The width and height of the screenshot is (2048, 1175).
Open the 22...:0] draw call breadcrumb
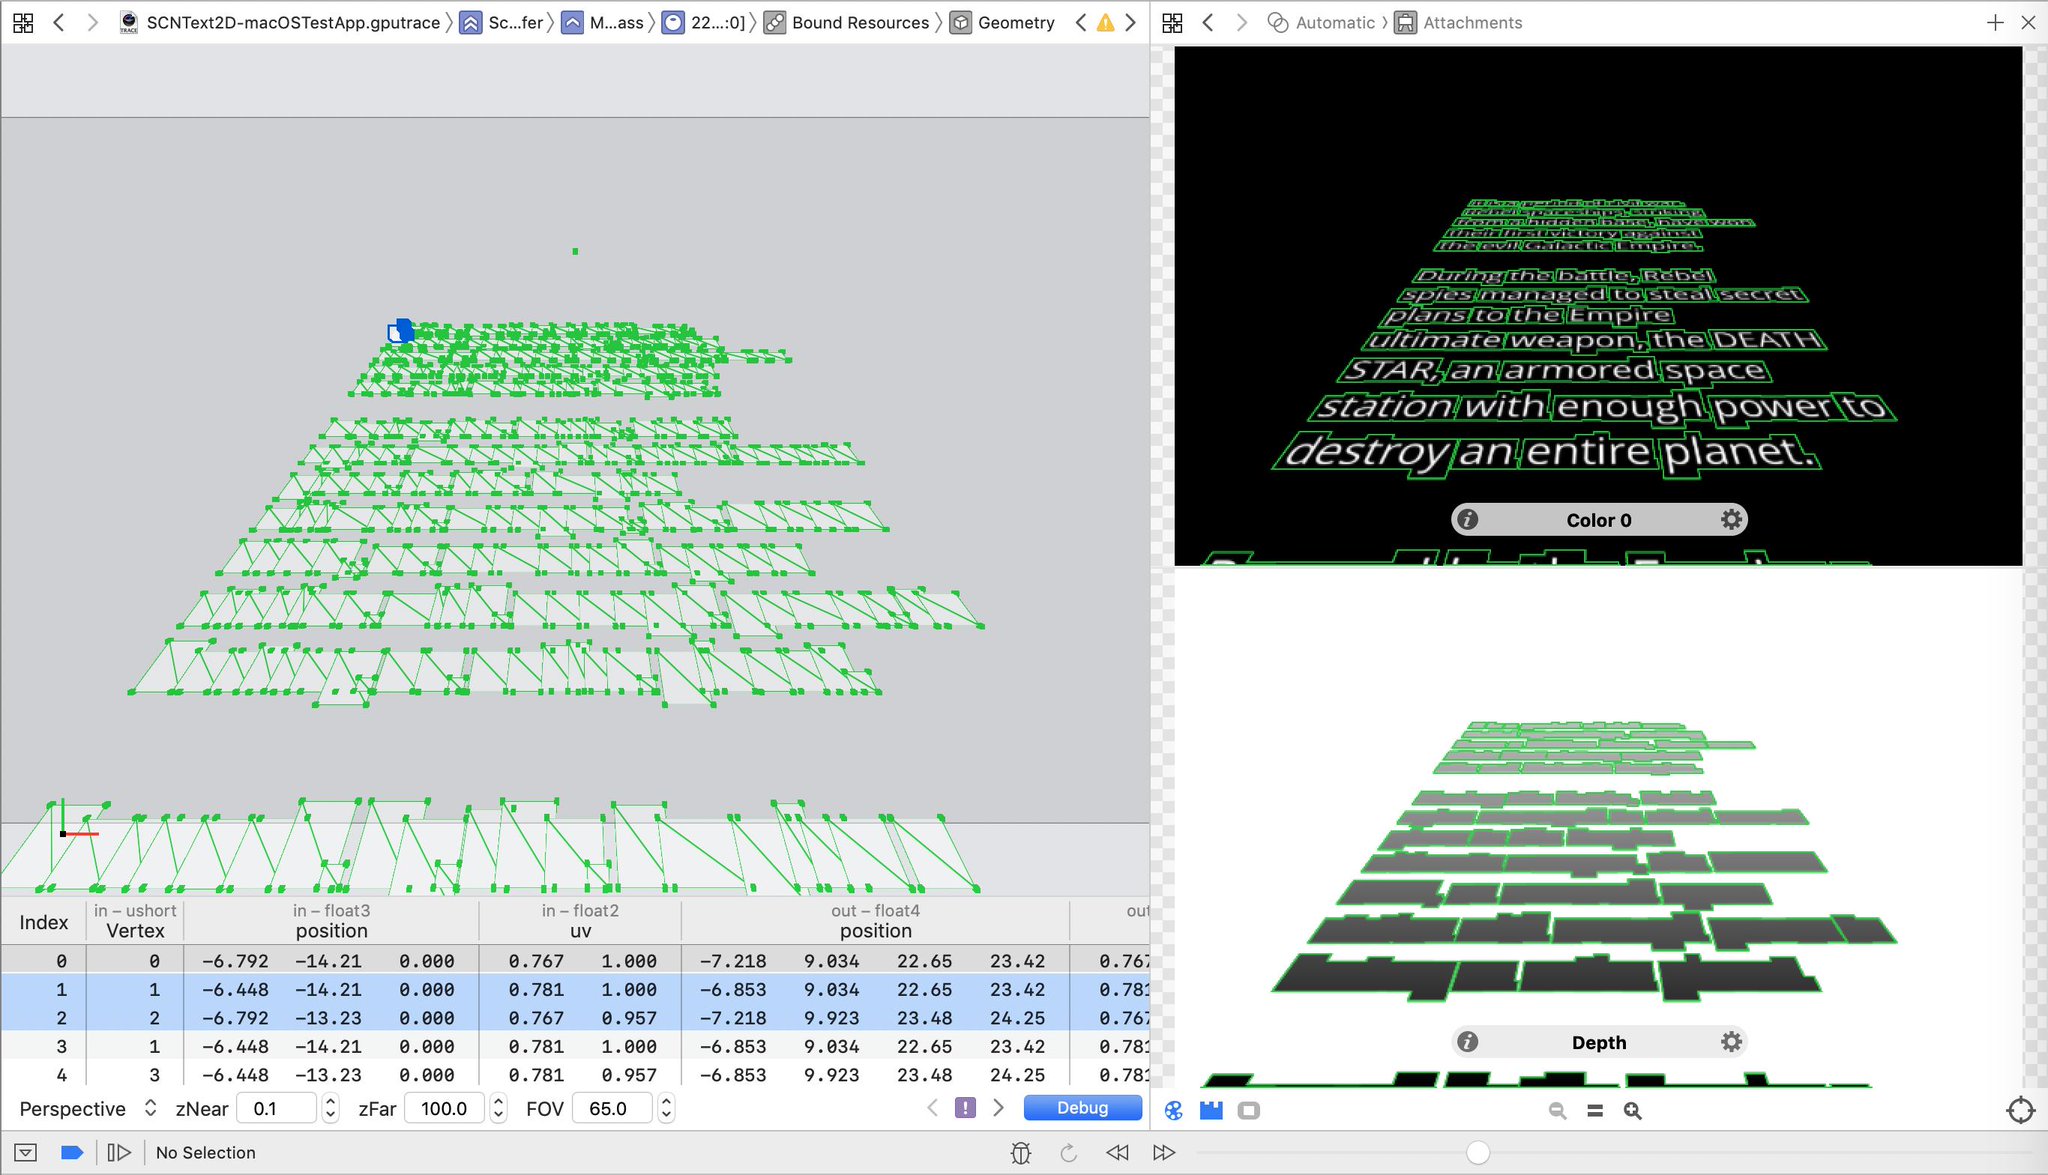[x=704, y=22]
